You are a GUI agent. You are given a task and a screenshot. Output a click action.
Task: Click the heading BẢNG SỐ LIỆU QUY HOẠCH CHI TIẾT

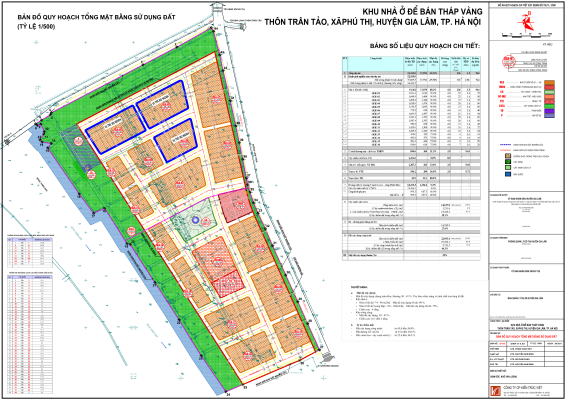pyautogui.click(x=425, y=46)
